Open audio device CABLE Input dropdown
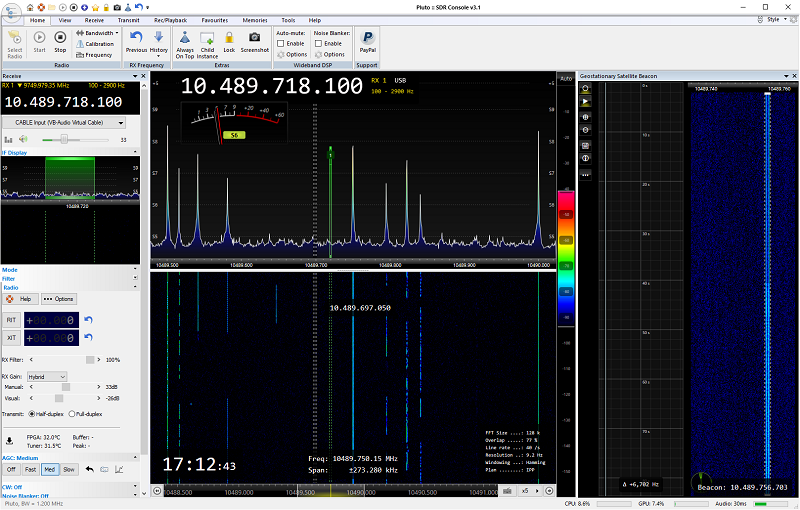The width and height of the screenshot is (800, 510). click(64, 122)
